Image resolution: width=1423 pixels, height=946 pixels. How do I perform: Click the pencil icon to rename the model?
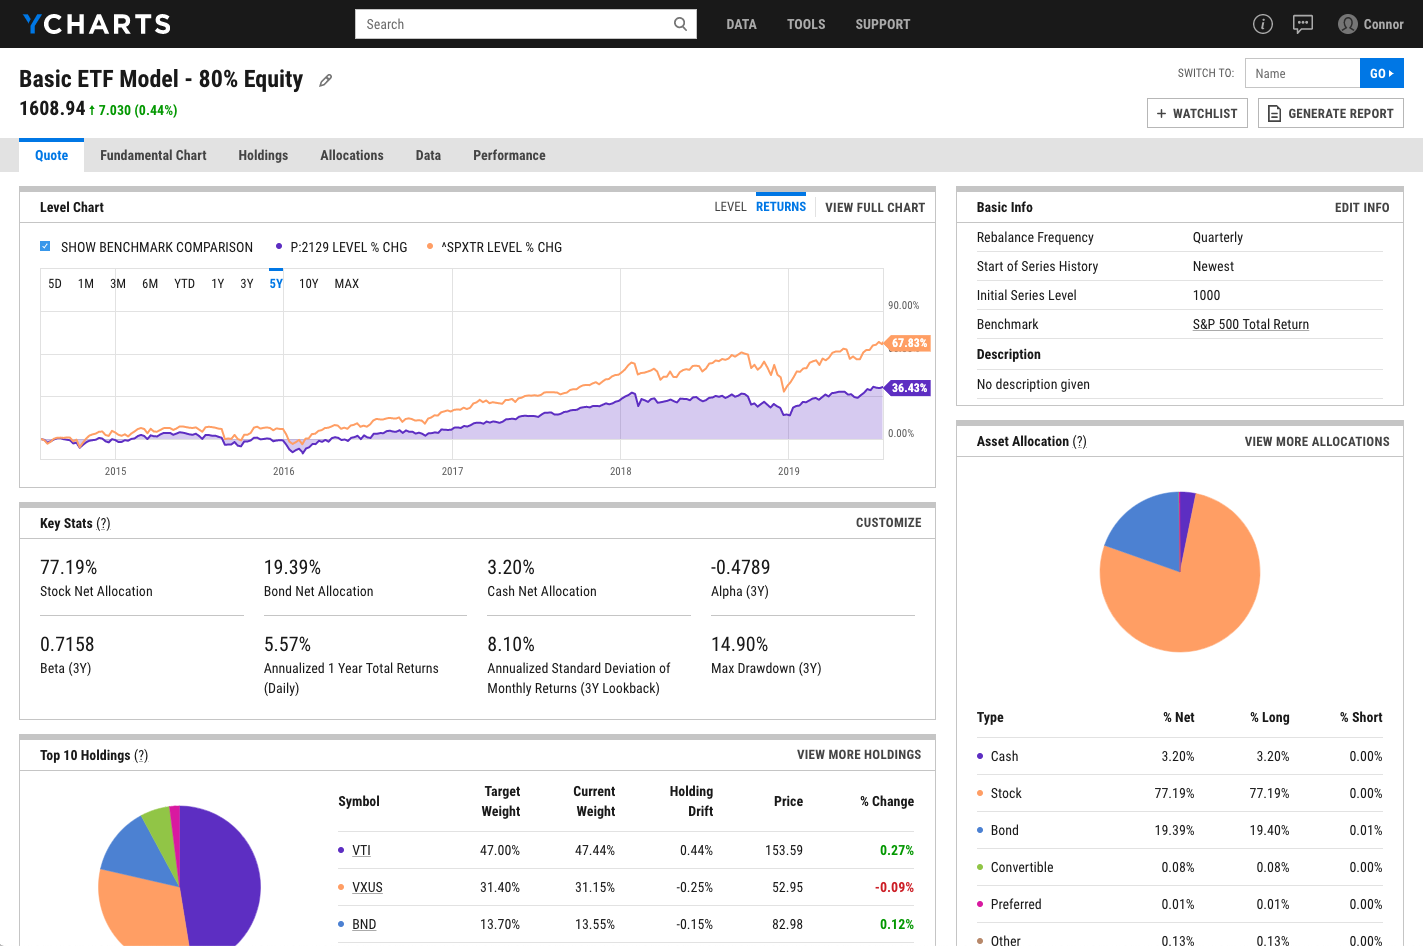(x=325, y=79)
